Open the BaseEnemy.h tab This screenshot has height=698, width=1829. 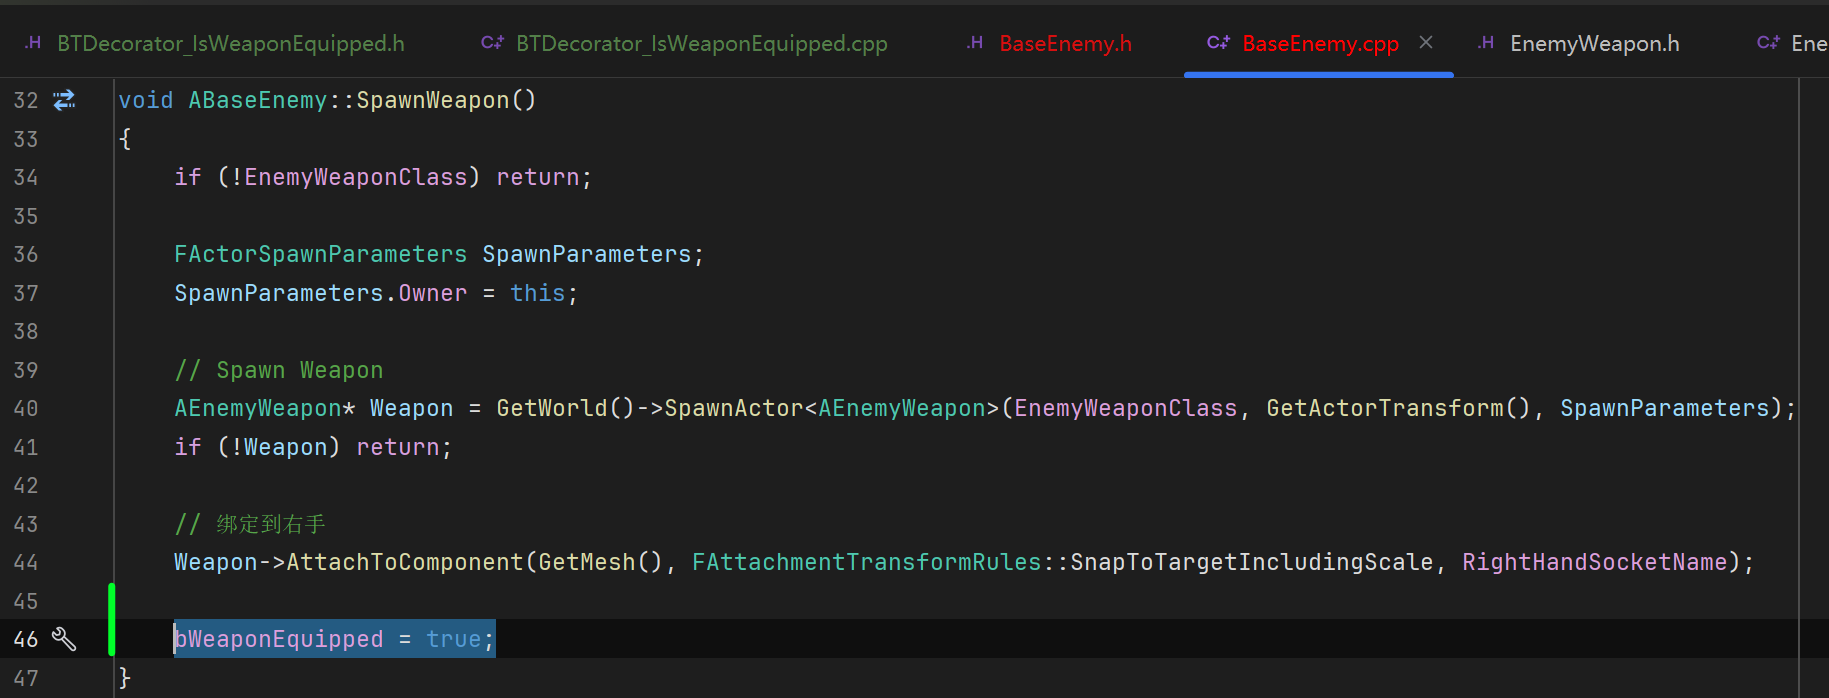pyautogui.click(x=1065, y=44)
